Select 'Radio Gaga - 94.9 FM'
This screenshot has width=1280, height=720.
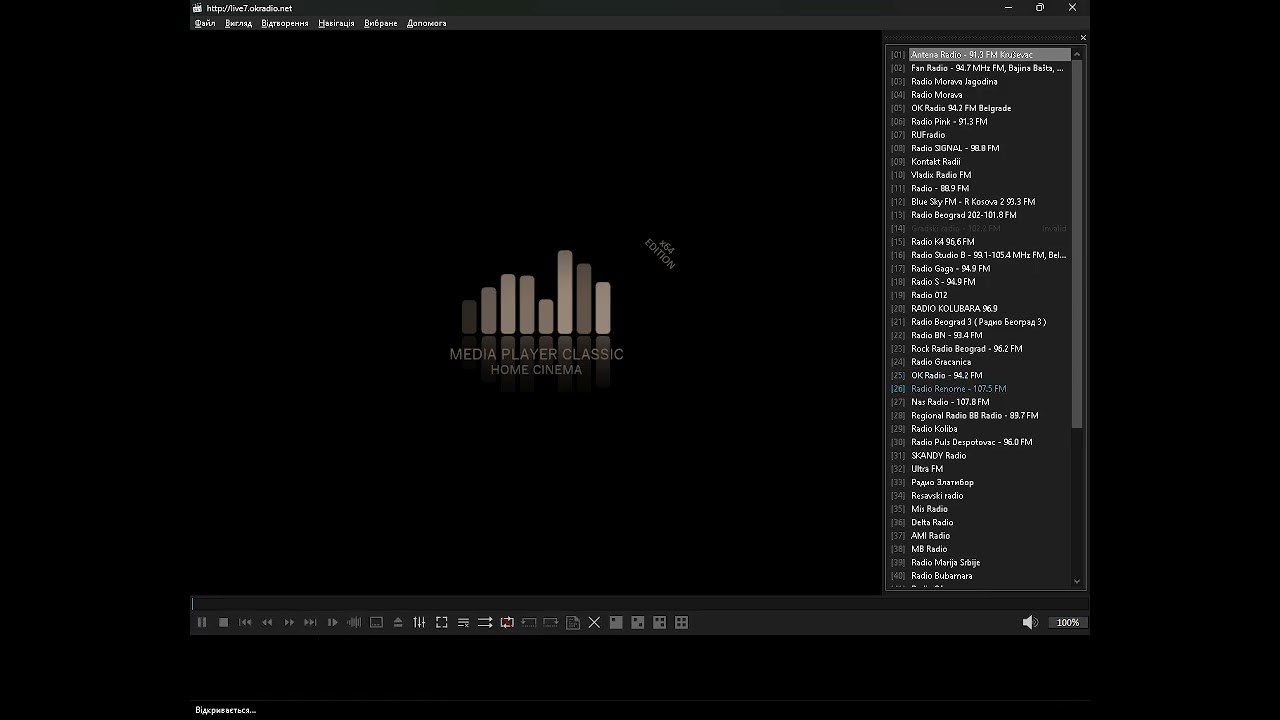coord(979,268)
